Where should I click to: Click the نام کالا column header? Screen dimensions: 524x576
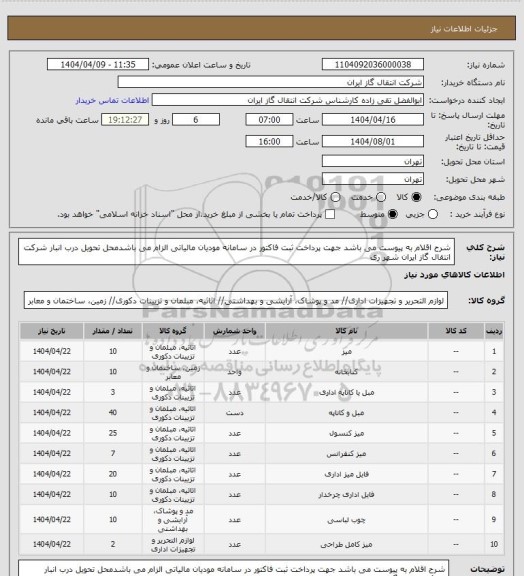point(346,331)
